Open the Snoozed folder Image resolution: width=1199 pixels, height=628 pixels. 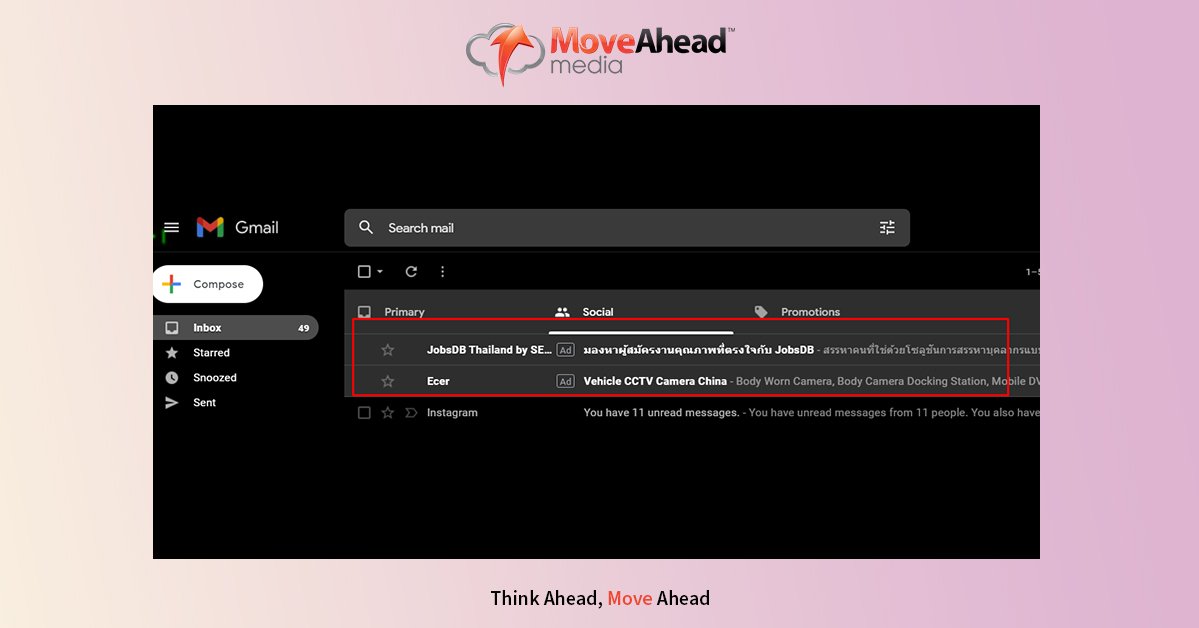215,378
